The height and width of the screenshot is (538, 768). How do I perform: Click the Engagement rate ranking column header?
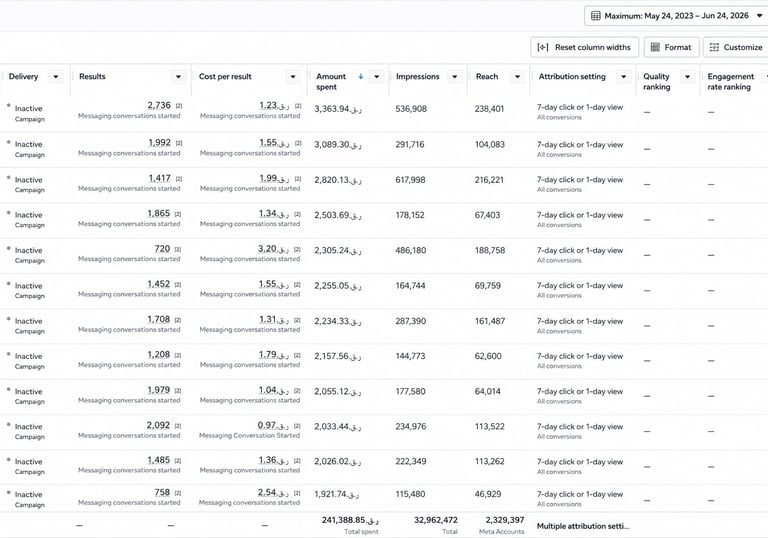(731, 81)
